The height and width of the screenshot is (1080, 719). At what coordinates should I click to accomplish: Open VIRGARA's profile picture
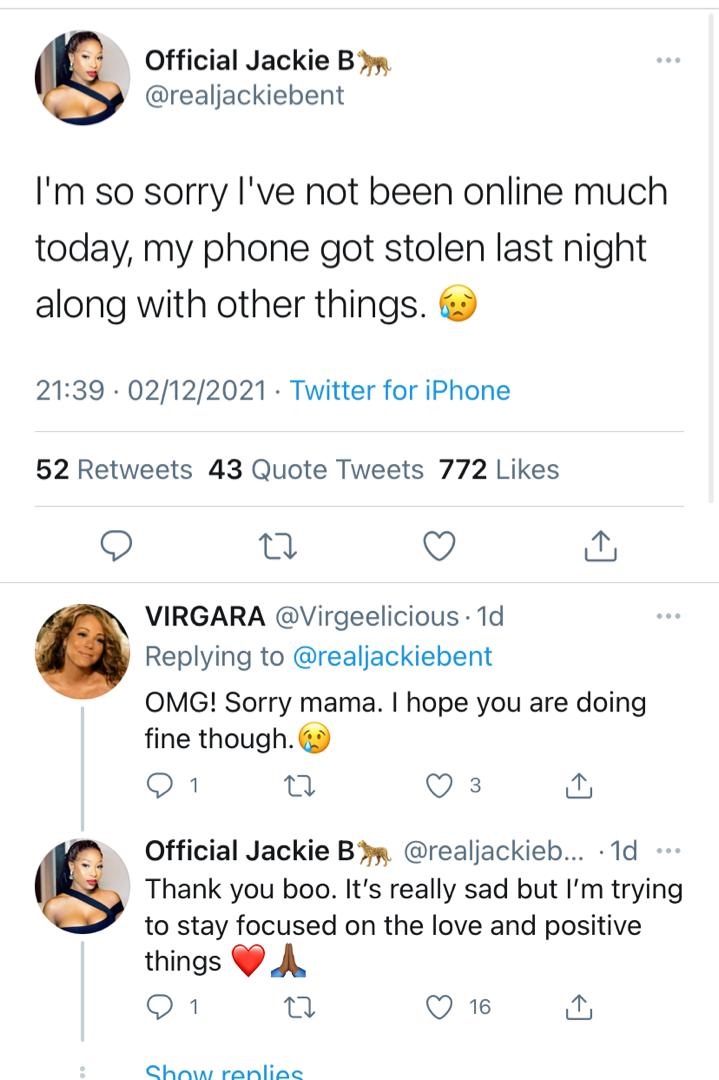[83, 651]
